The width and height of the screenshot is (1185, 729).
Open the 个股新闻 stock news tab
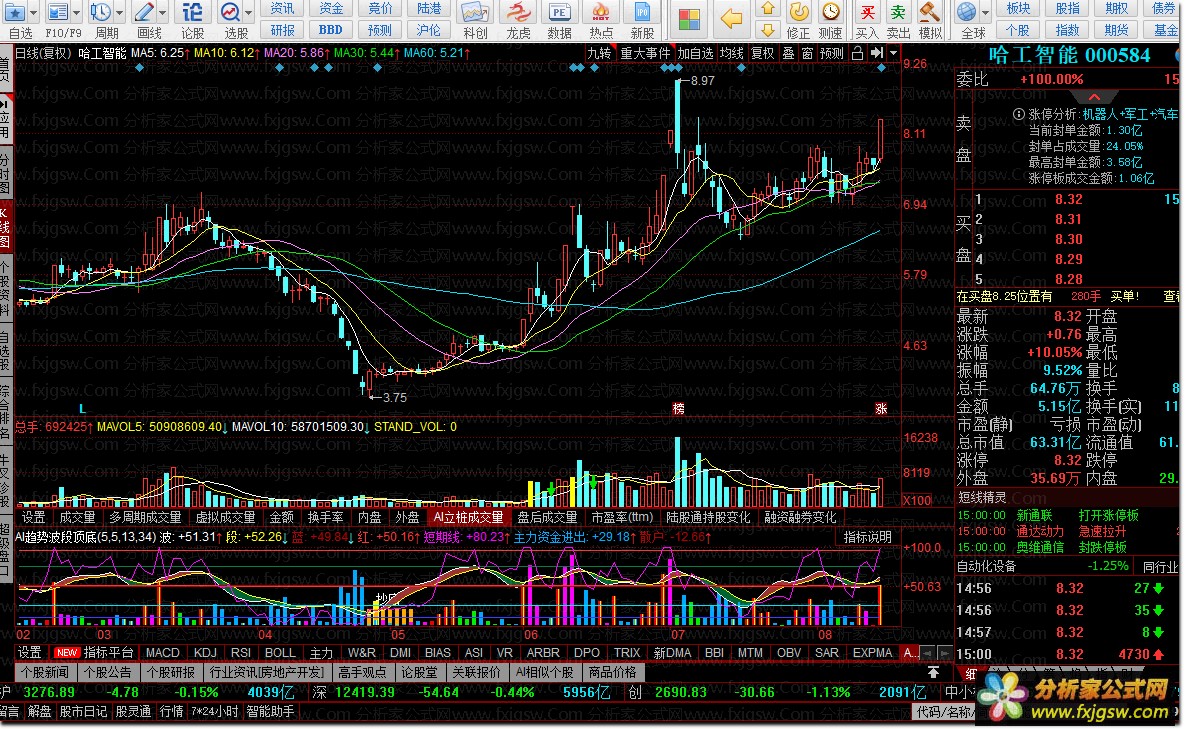[45, 672]
